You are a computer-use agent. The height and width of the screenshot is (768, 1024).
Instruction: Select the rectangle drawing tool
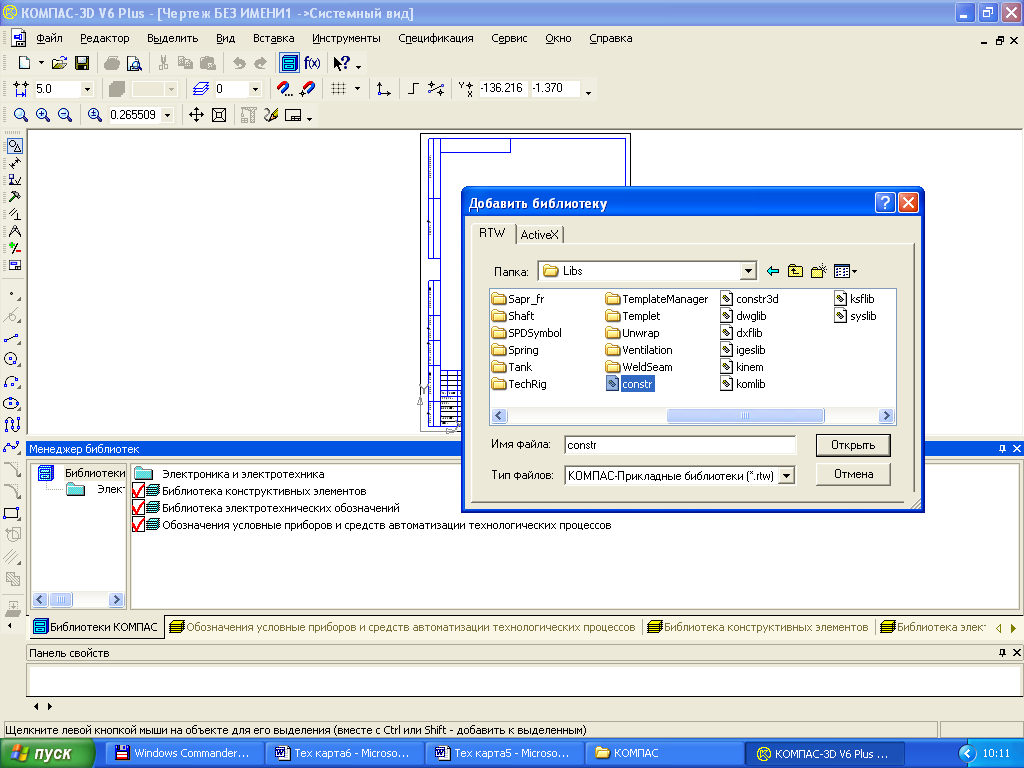12,513
